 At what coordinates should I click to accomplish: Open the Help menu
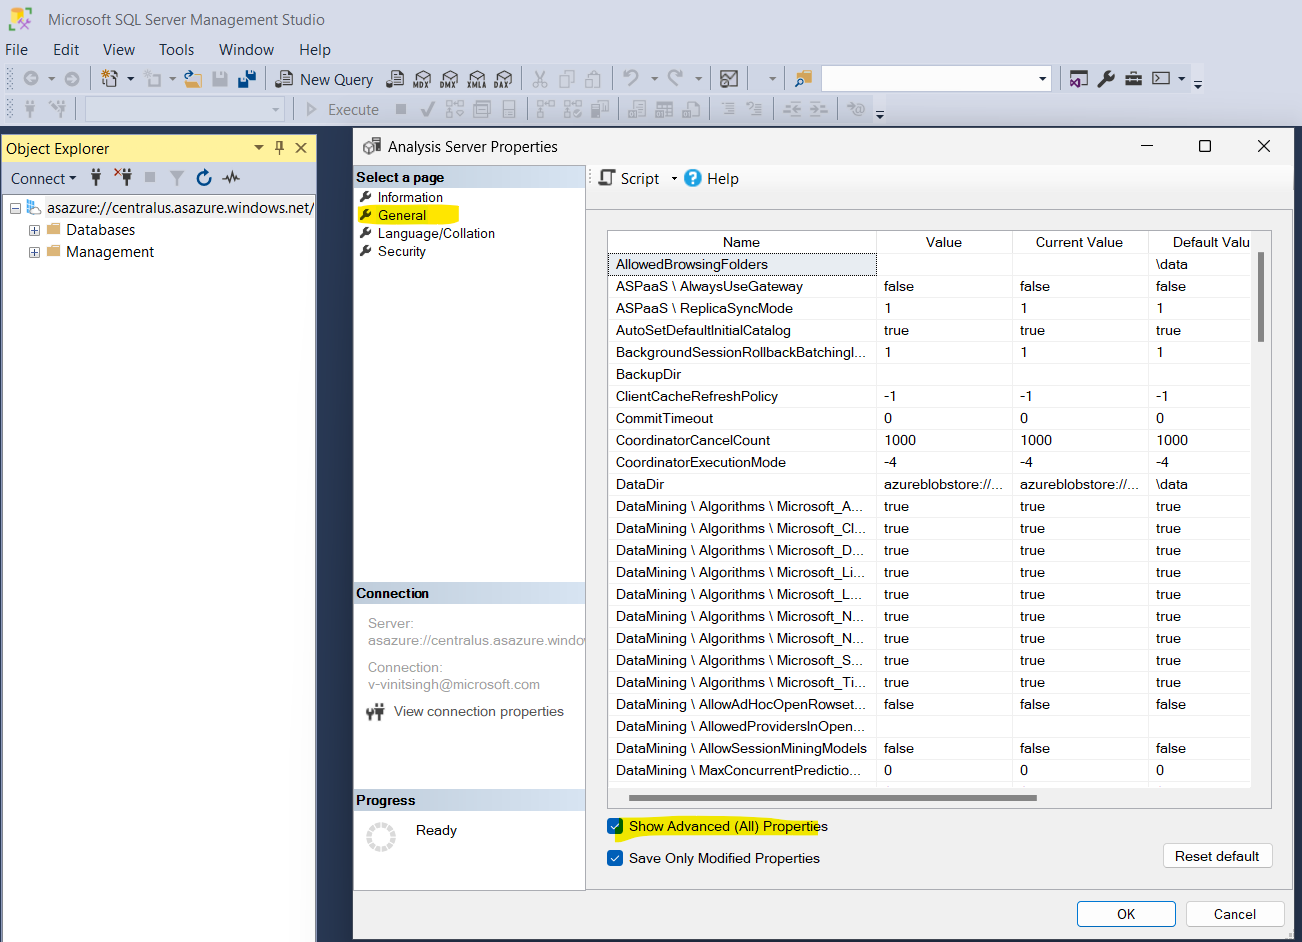(x=314, y=49)
